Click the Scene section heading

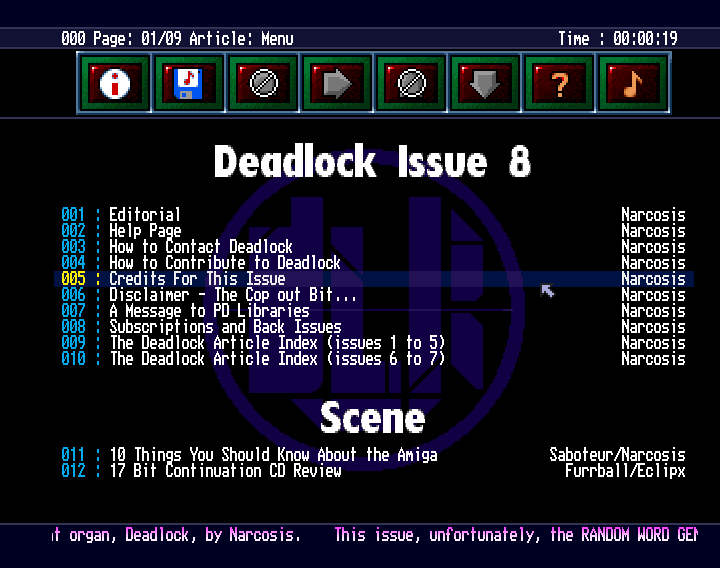point(372,417)
